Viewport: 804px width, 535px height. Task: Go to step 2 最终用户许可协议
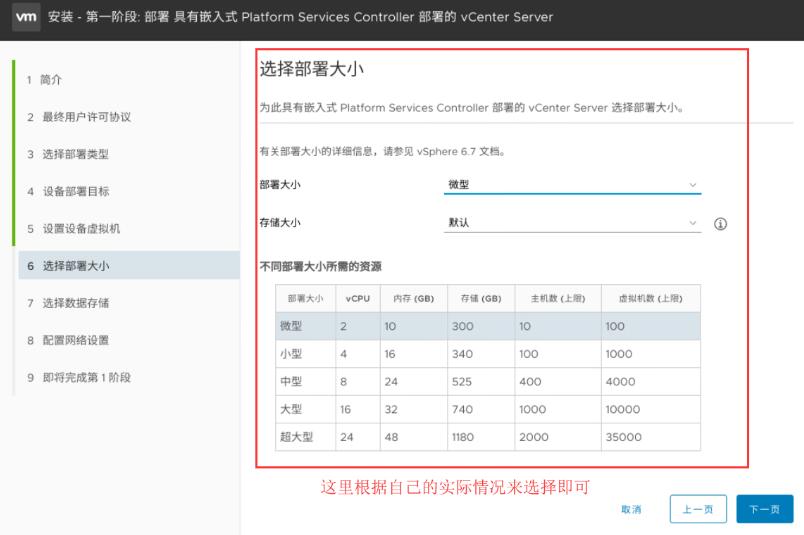click(79, 117)
